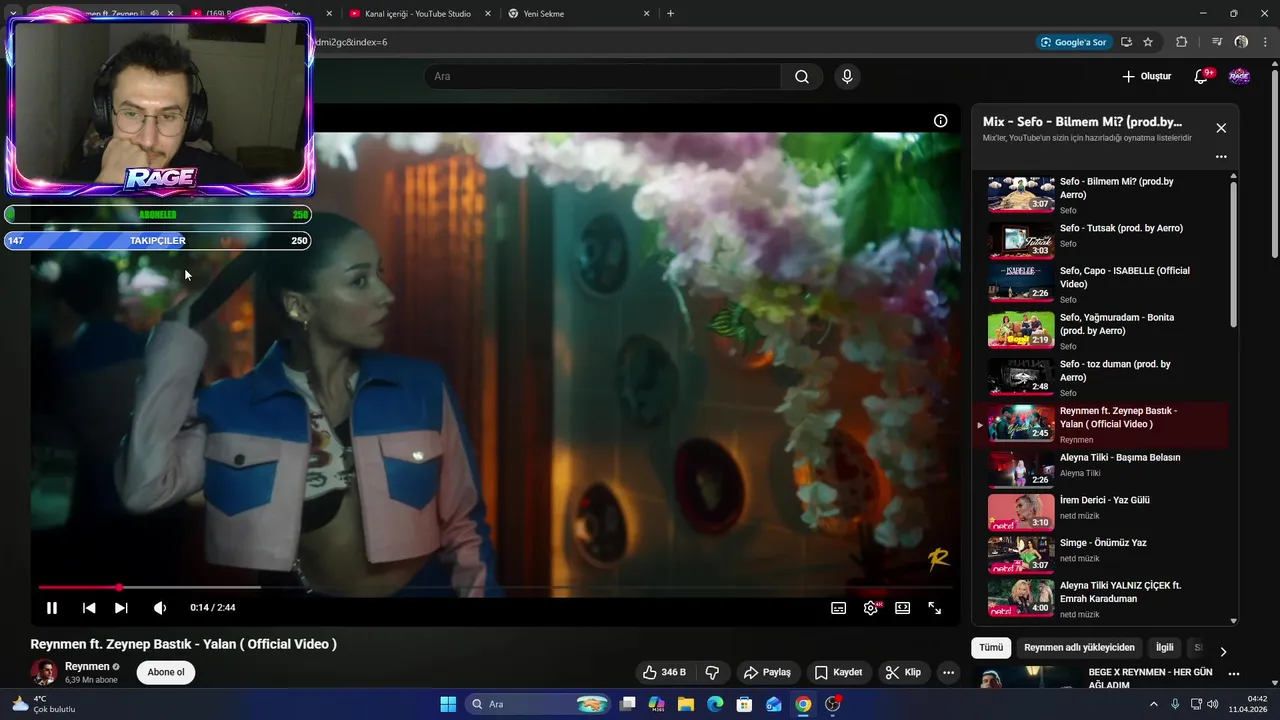
Task: Mute the video volume
Action: 160,608
